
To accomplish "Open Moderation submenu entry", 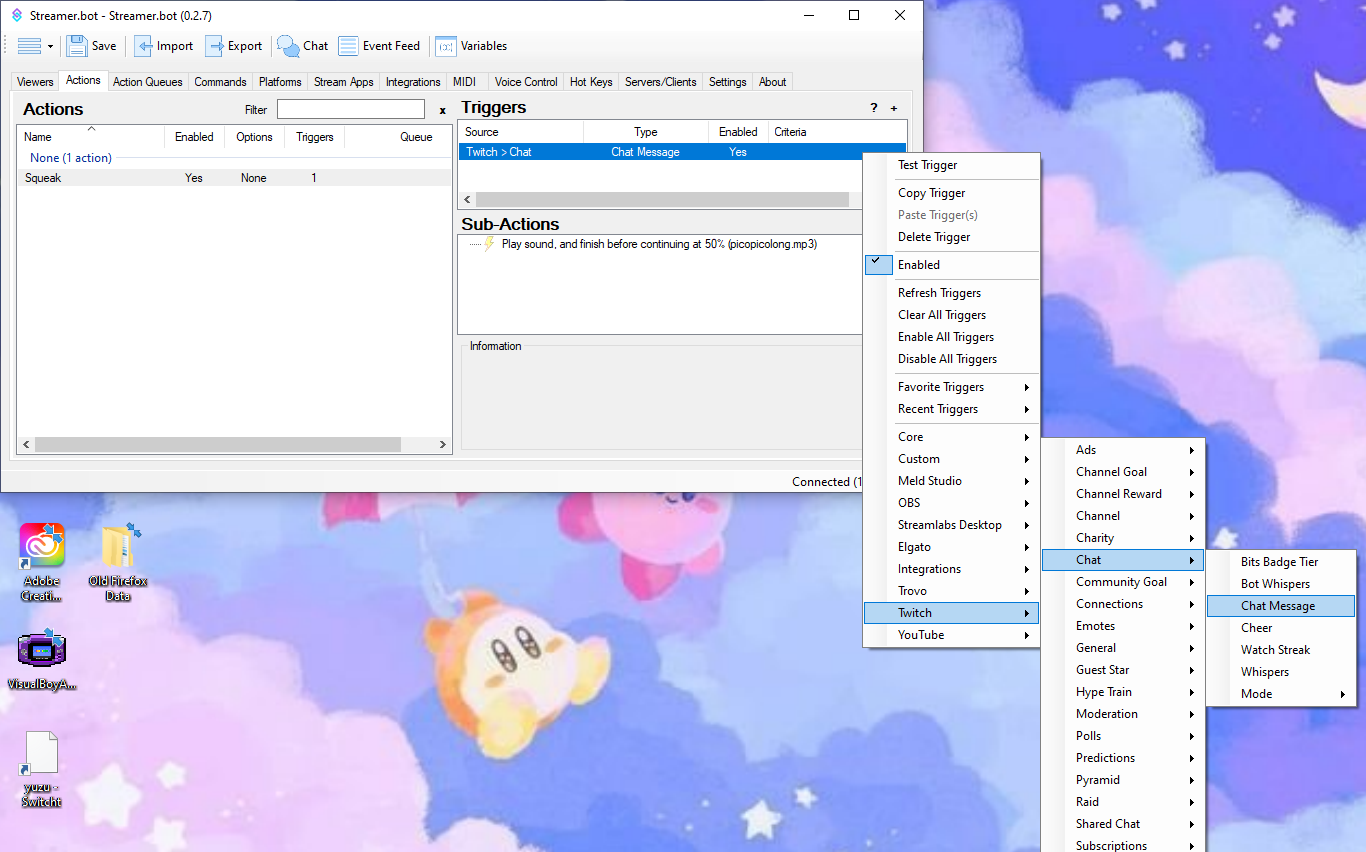I will click(x=1123, y=714).
